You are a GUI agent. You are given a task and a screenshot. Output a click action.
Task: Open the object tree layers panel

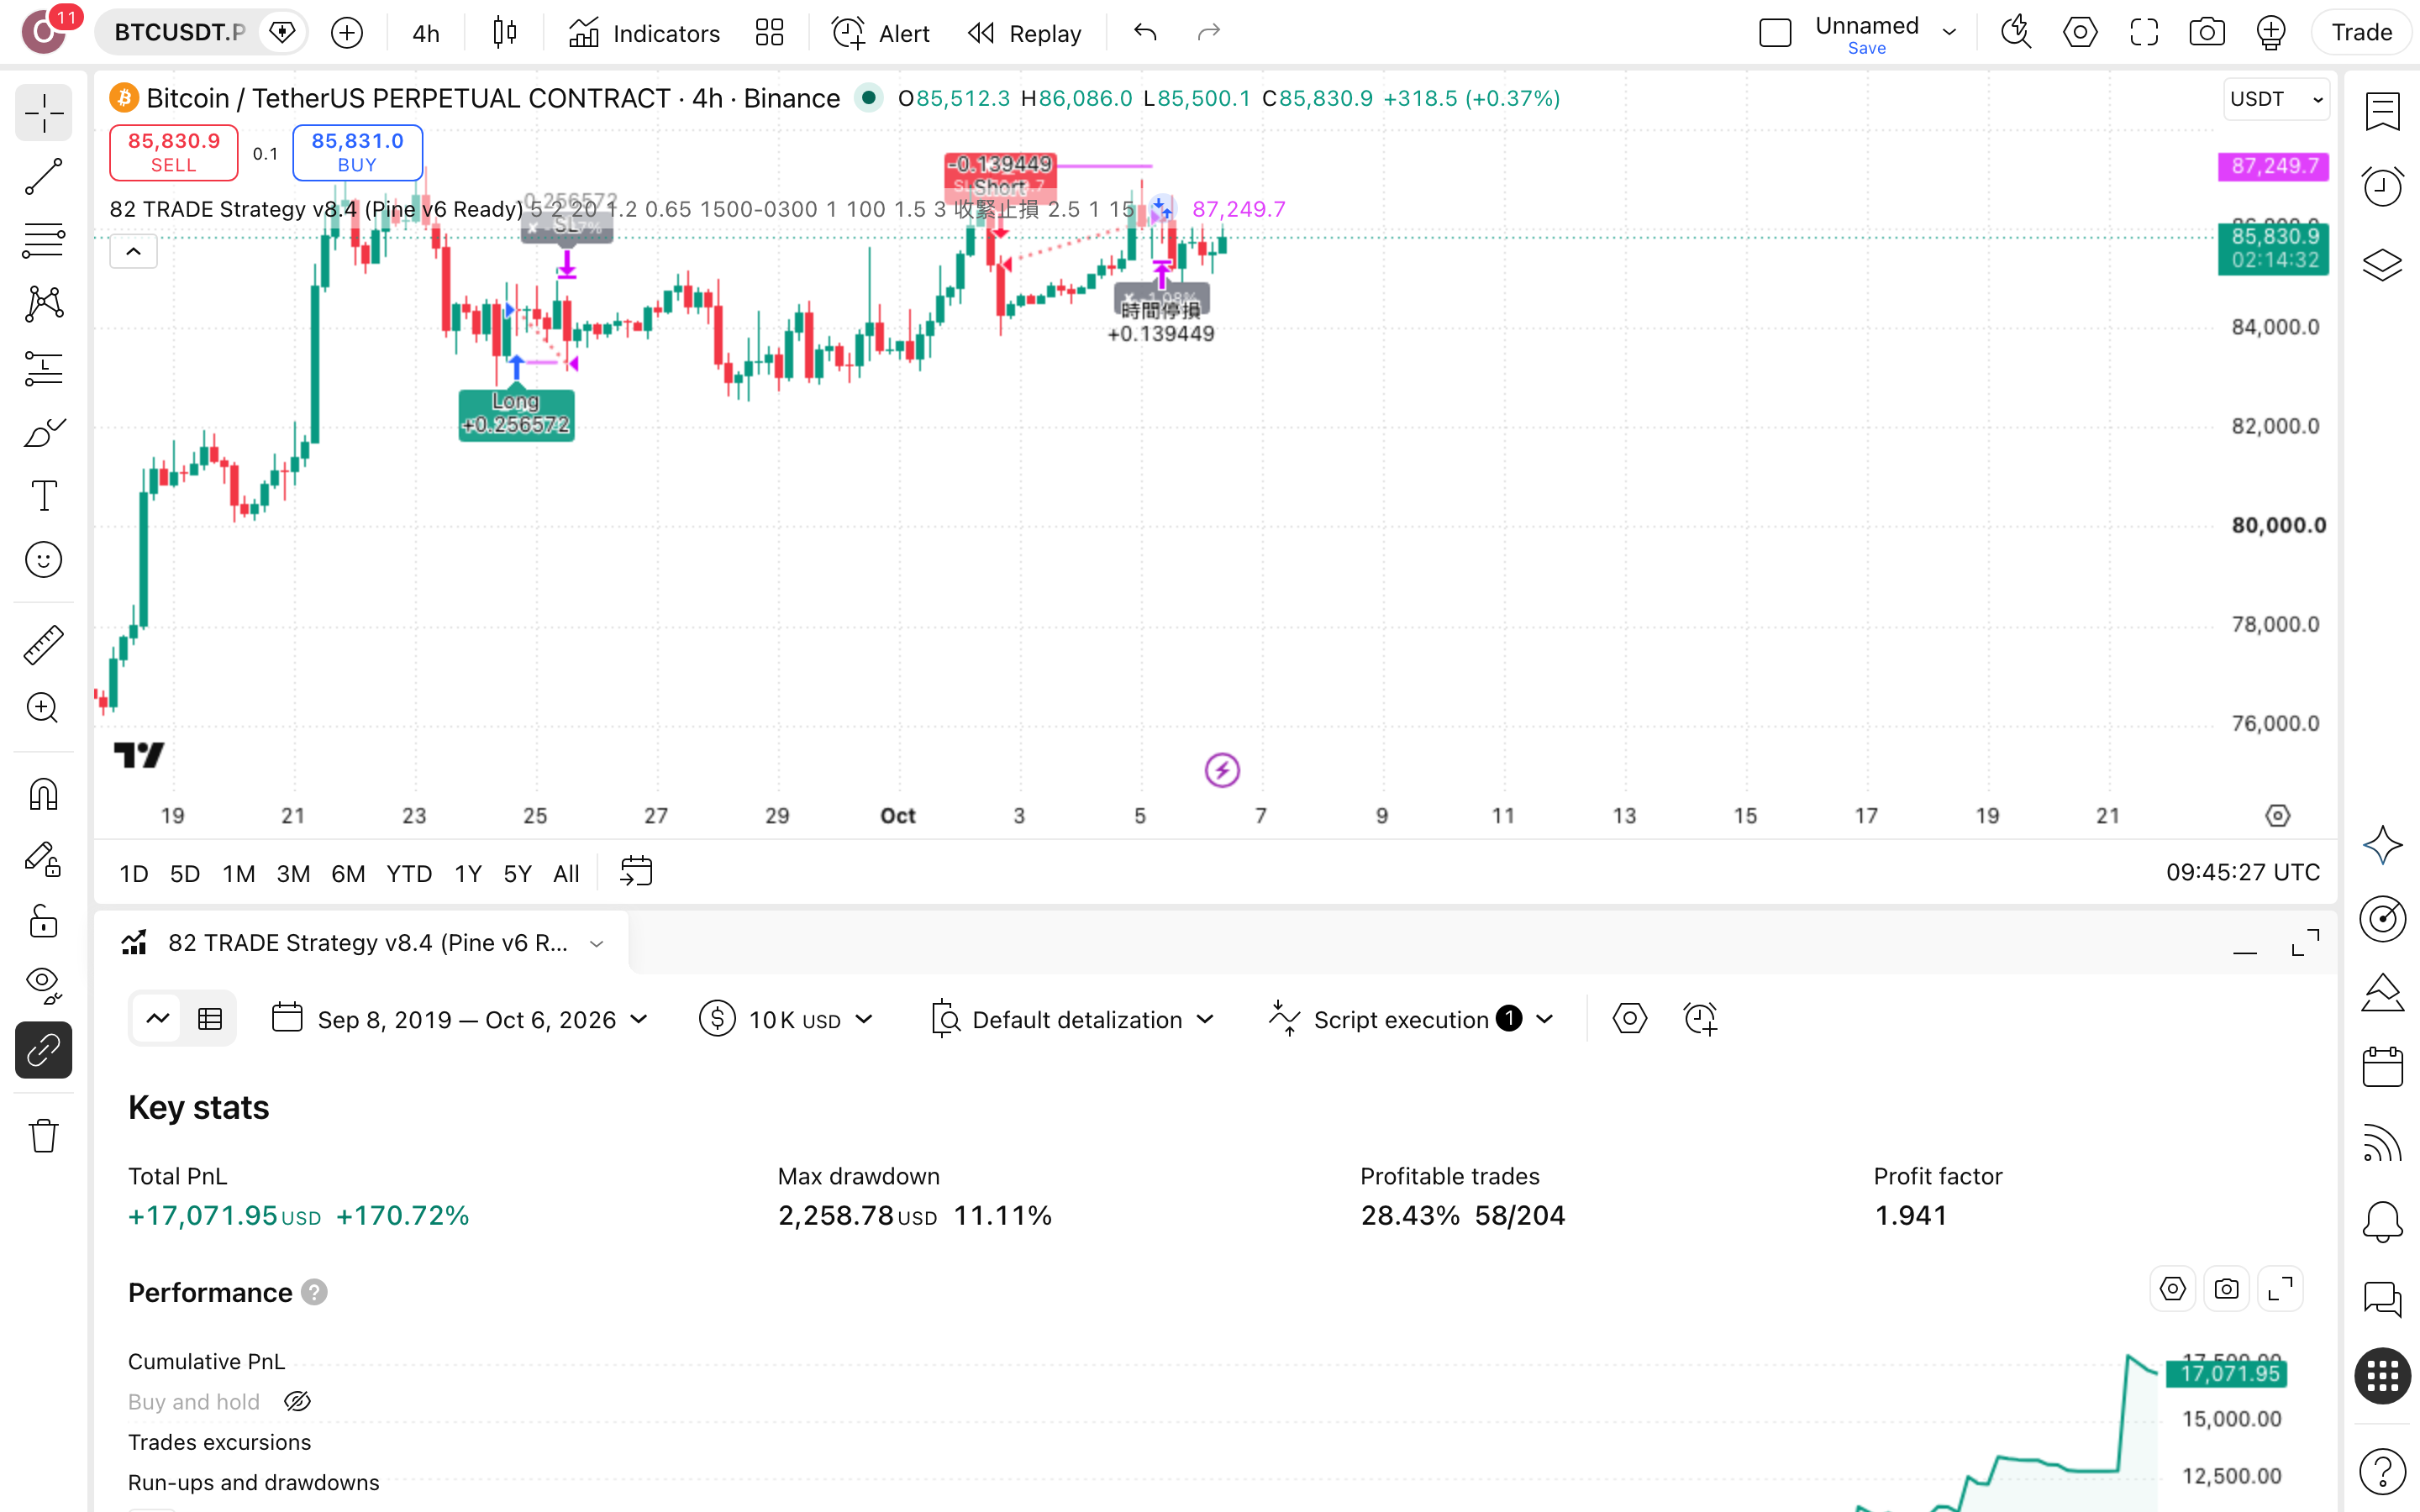coord(2382,264)
